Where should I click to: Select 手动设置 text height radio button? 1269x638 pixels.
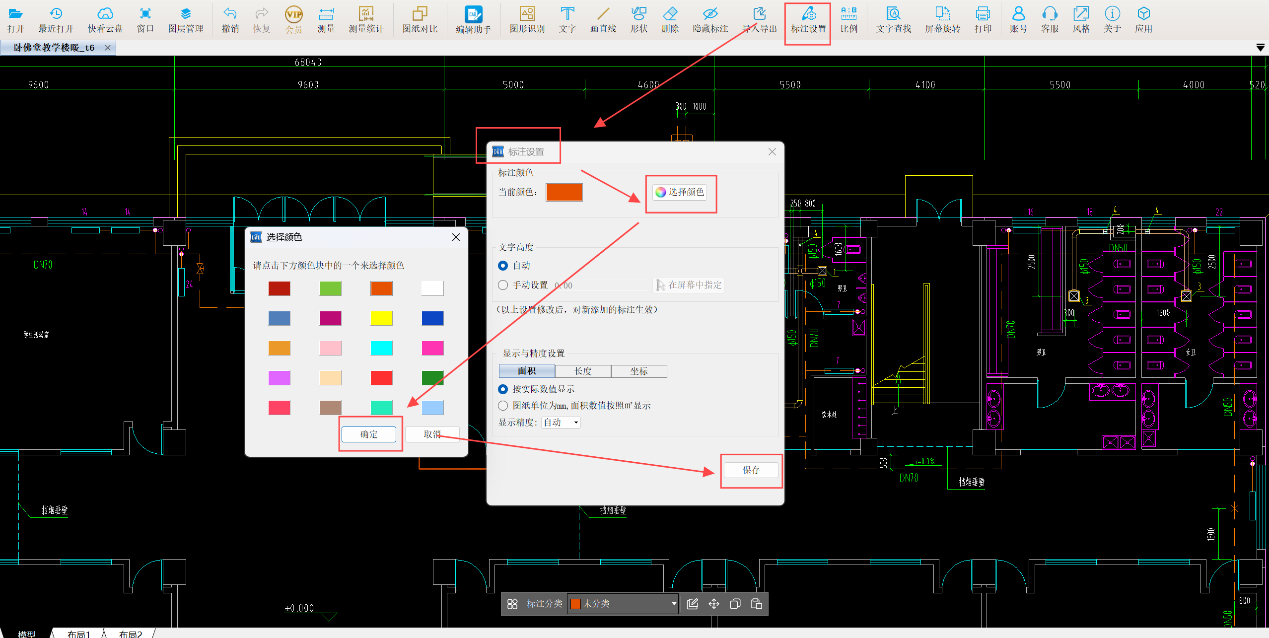[x=504, y=285]
